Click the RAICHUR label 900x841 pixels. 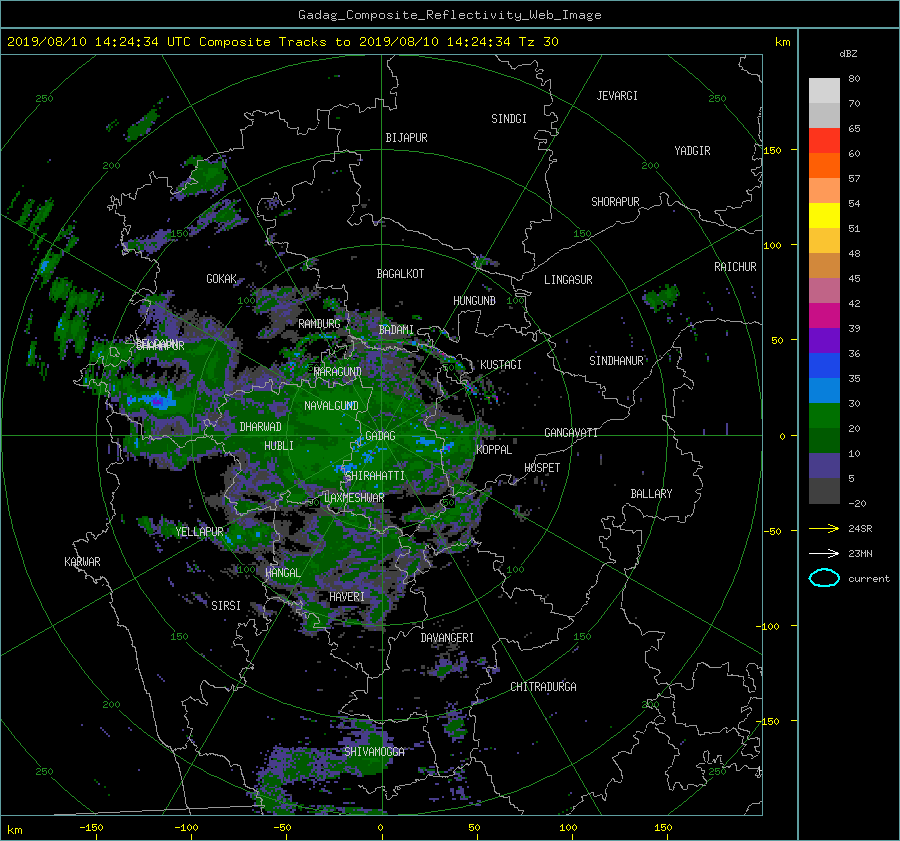click(735, 267)
